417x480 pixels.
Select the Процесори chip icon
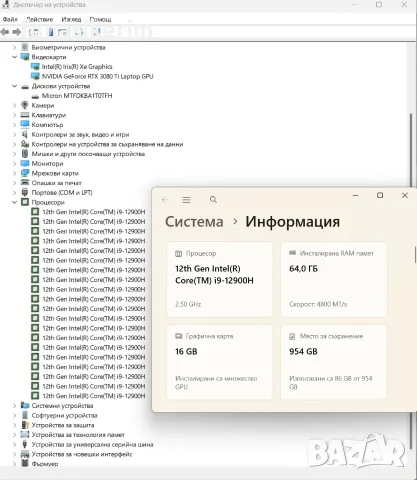(25, 202)
